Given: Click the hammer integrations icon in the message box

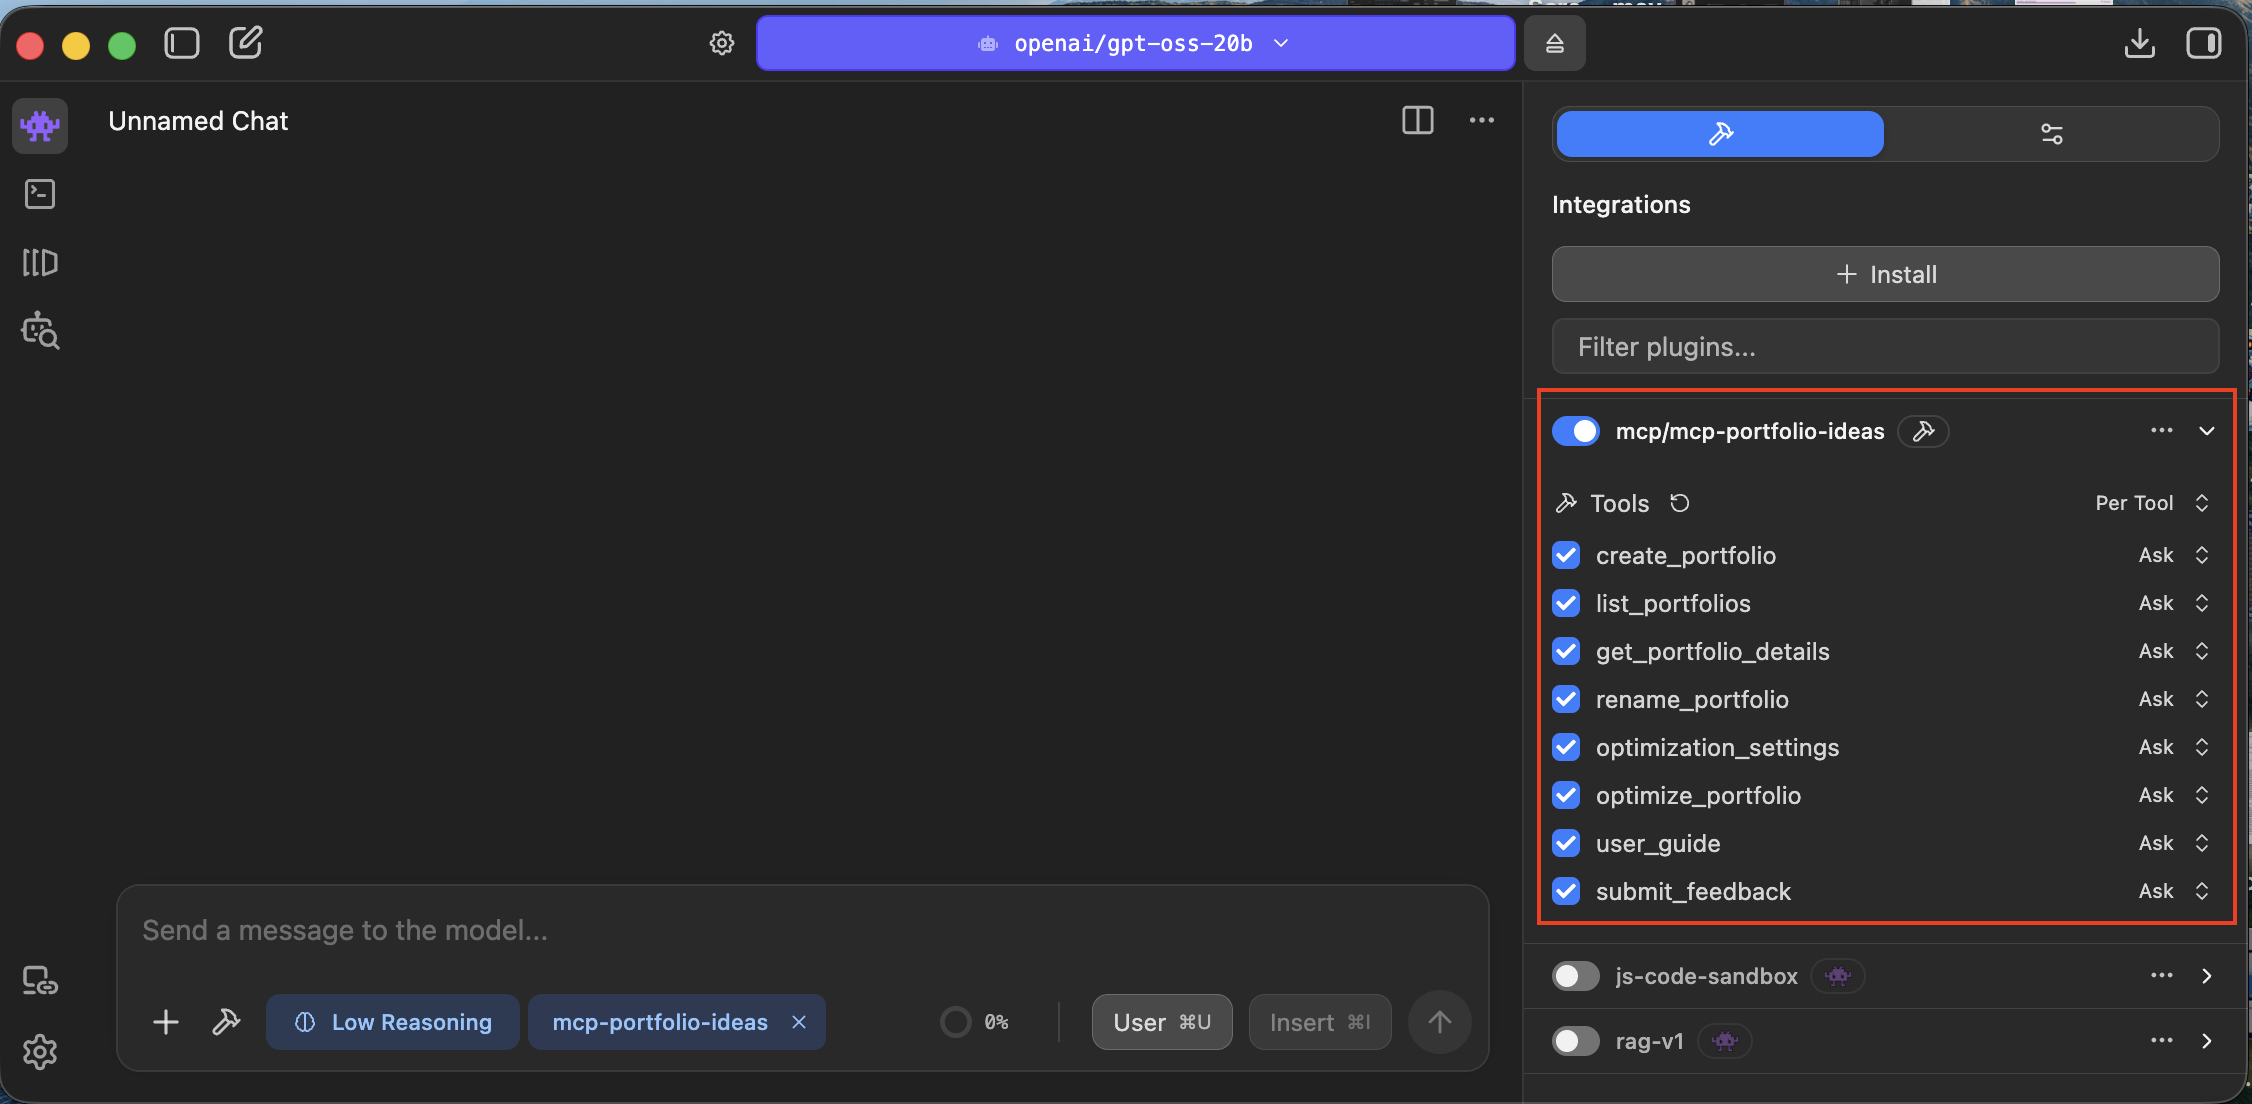Looking at the screenshot, I should (x=227, y=1022).
